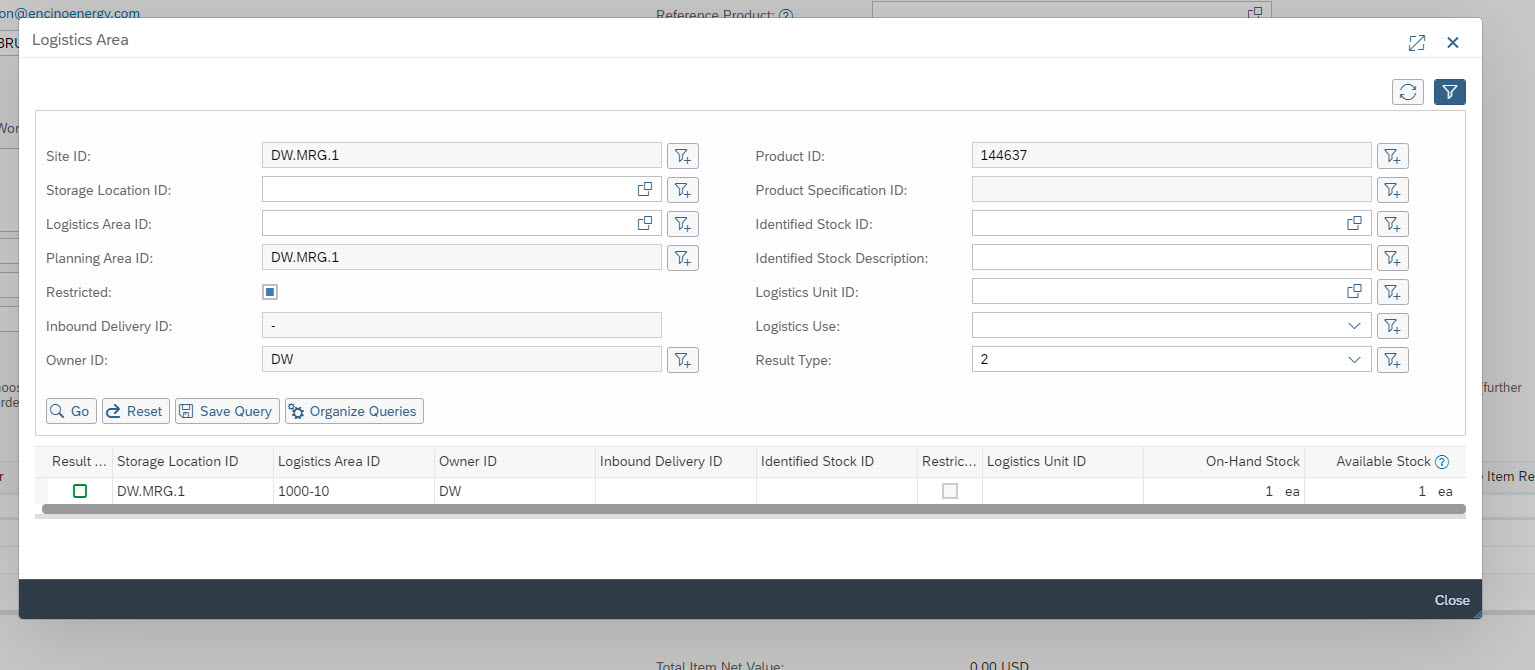Expand the Logistics Area dialog to full screen
Viewport: 1535px width, 670px height.
click(1416, 42)
